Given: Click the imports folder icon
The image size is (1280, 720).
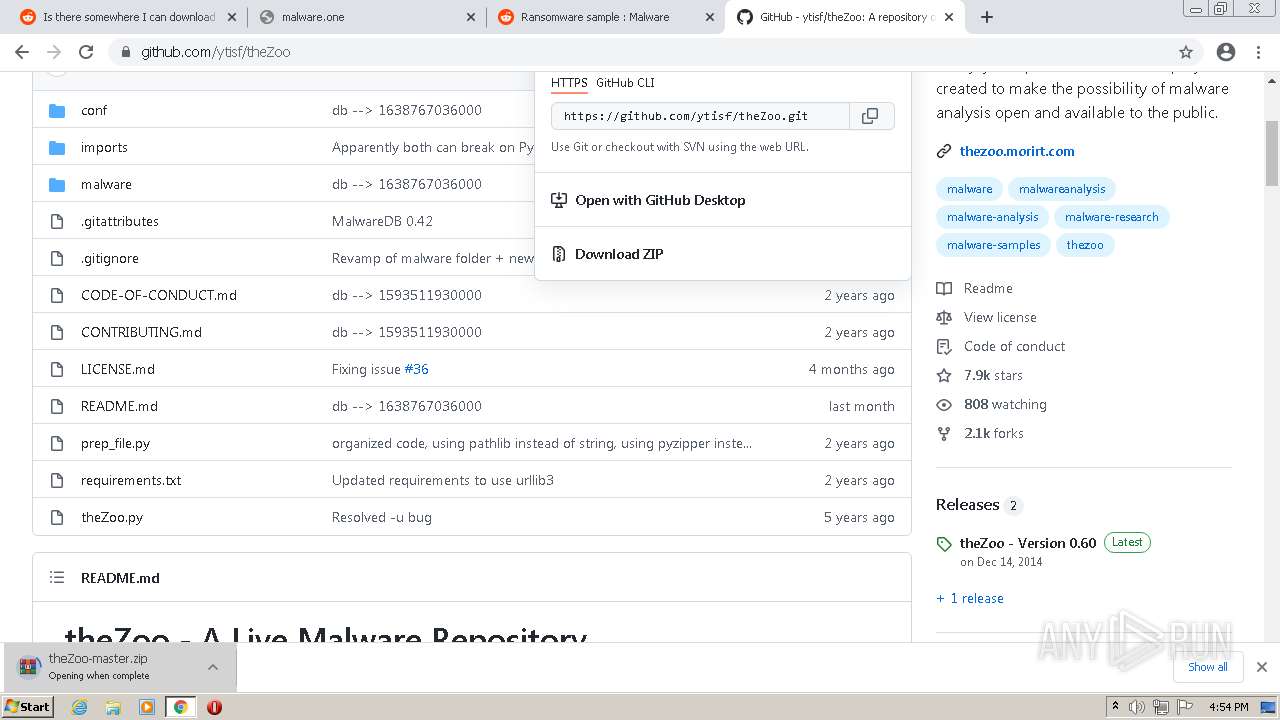Looking at the screenshot, I should coord(57,147).
